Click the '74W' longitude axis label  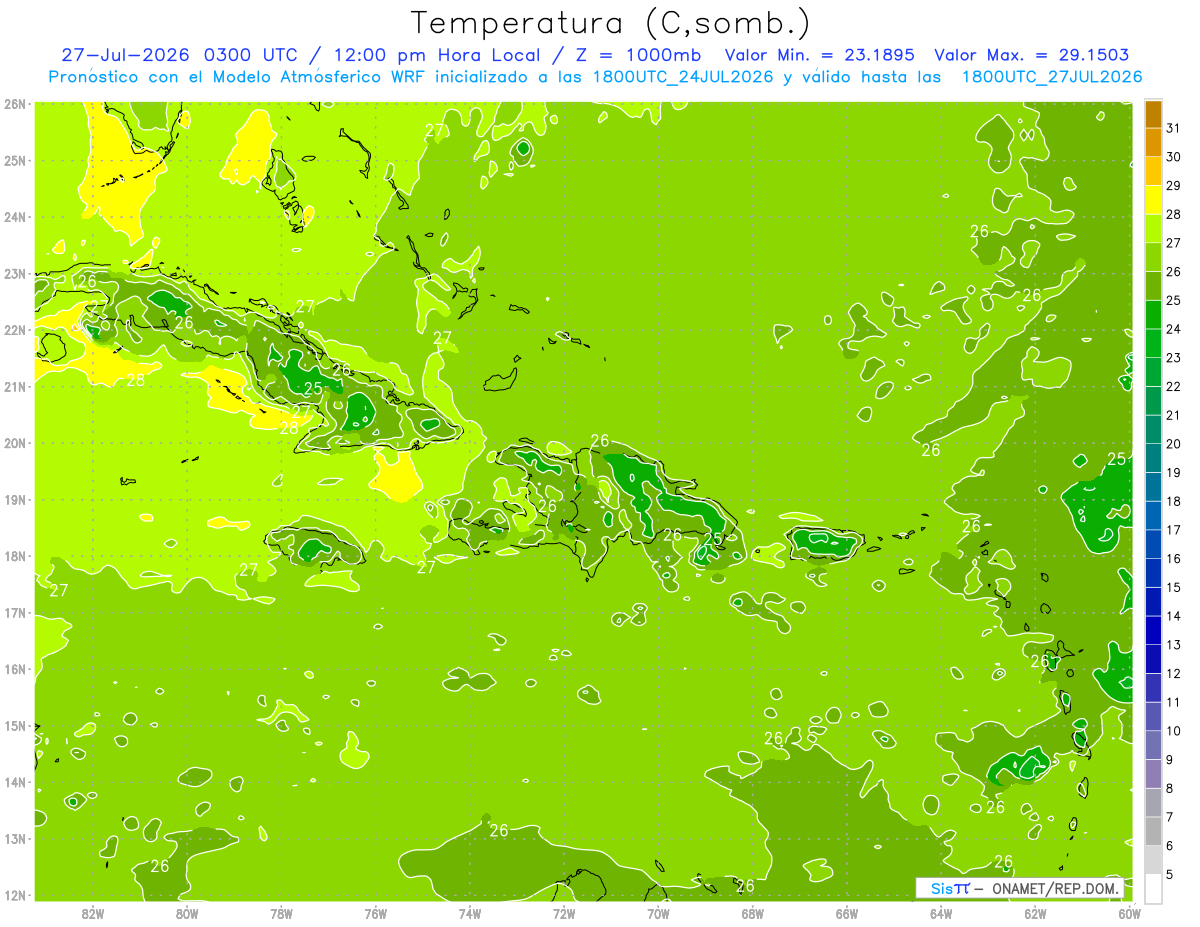[x=470, y=913]
